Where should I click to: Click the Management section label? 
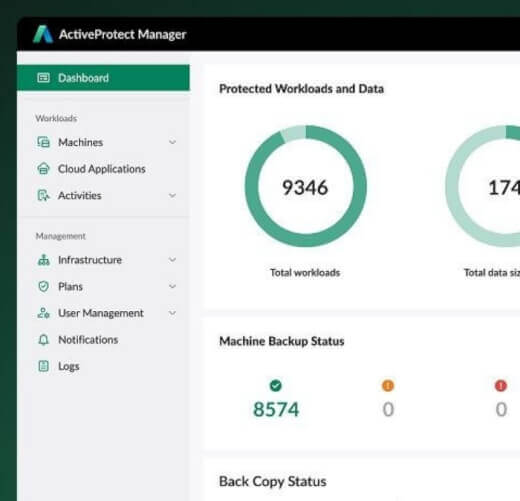click(x=60, y=236)
